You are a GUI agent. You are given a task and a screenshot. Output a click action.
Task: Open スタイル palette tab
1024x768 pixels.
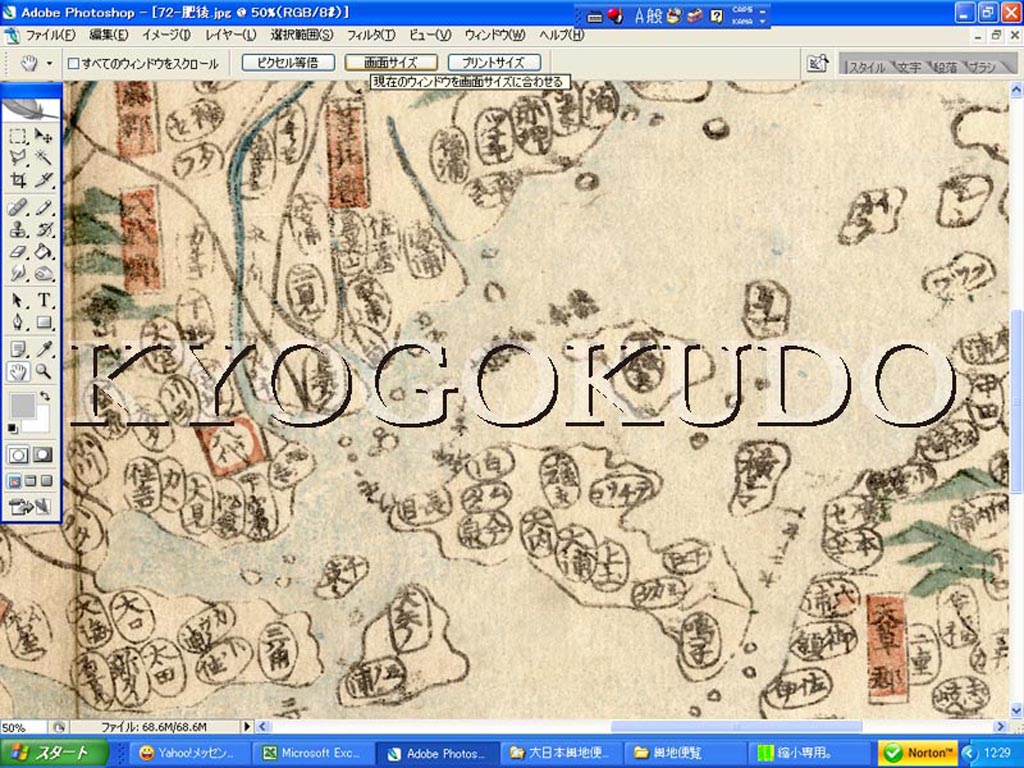coord(865,67)
